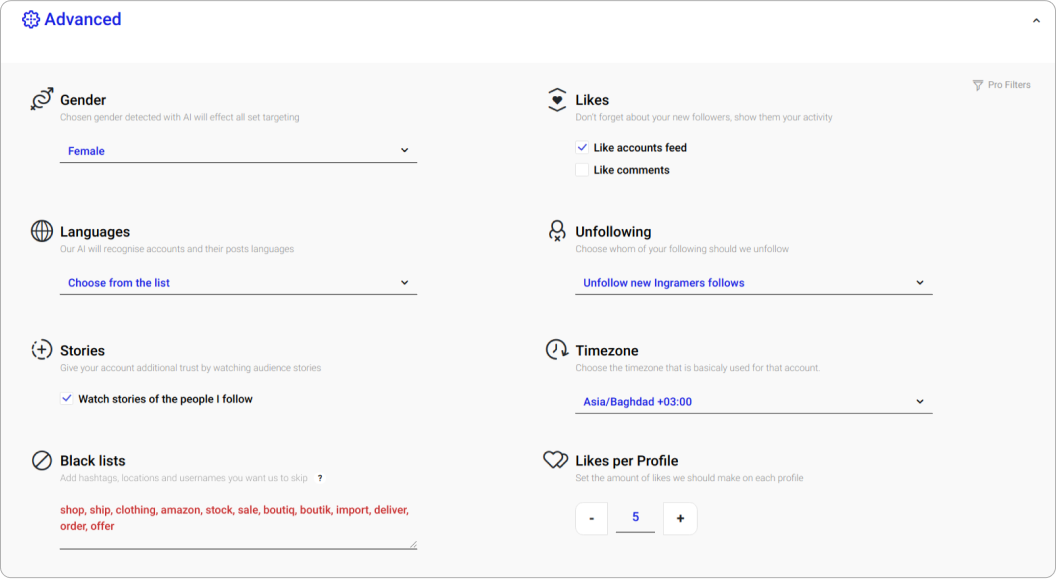Click the Stories circle plus icon
This screenshot has height=579, width=1056.
(x=41, y=350)
